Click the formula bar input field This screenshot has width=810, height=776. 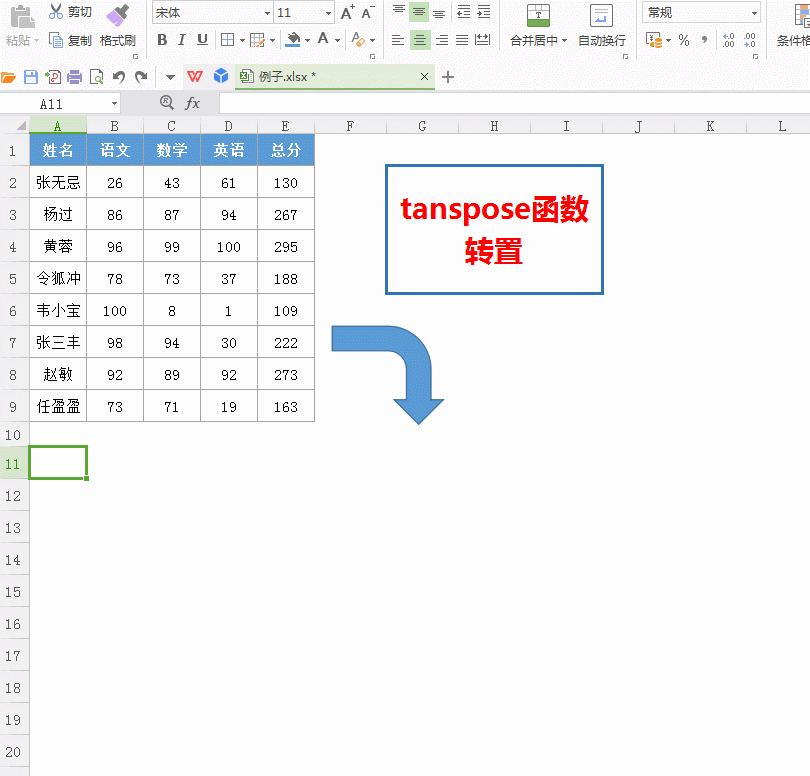(x=515, y=103)
